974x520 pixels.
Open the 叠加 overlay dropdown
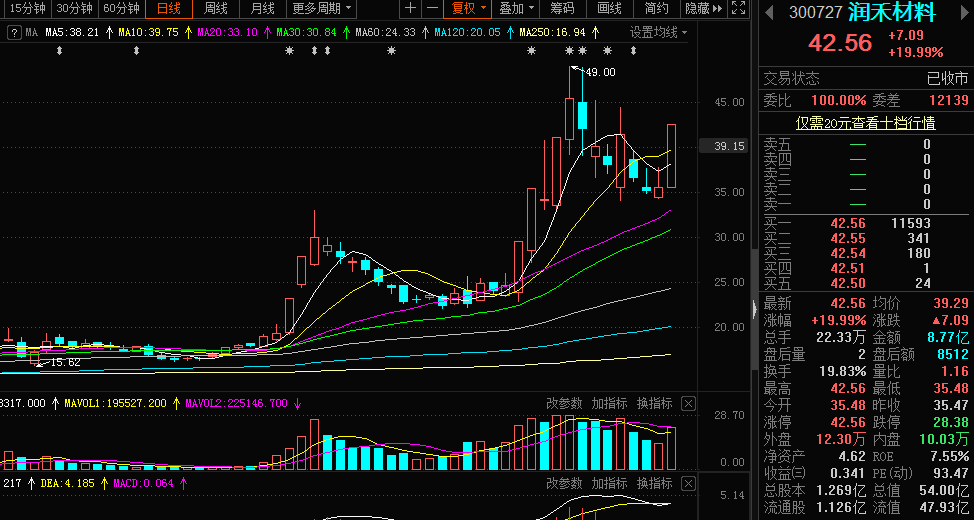pyautogui.click(x=516, y=9)
